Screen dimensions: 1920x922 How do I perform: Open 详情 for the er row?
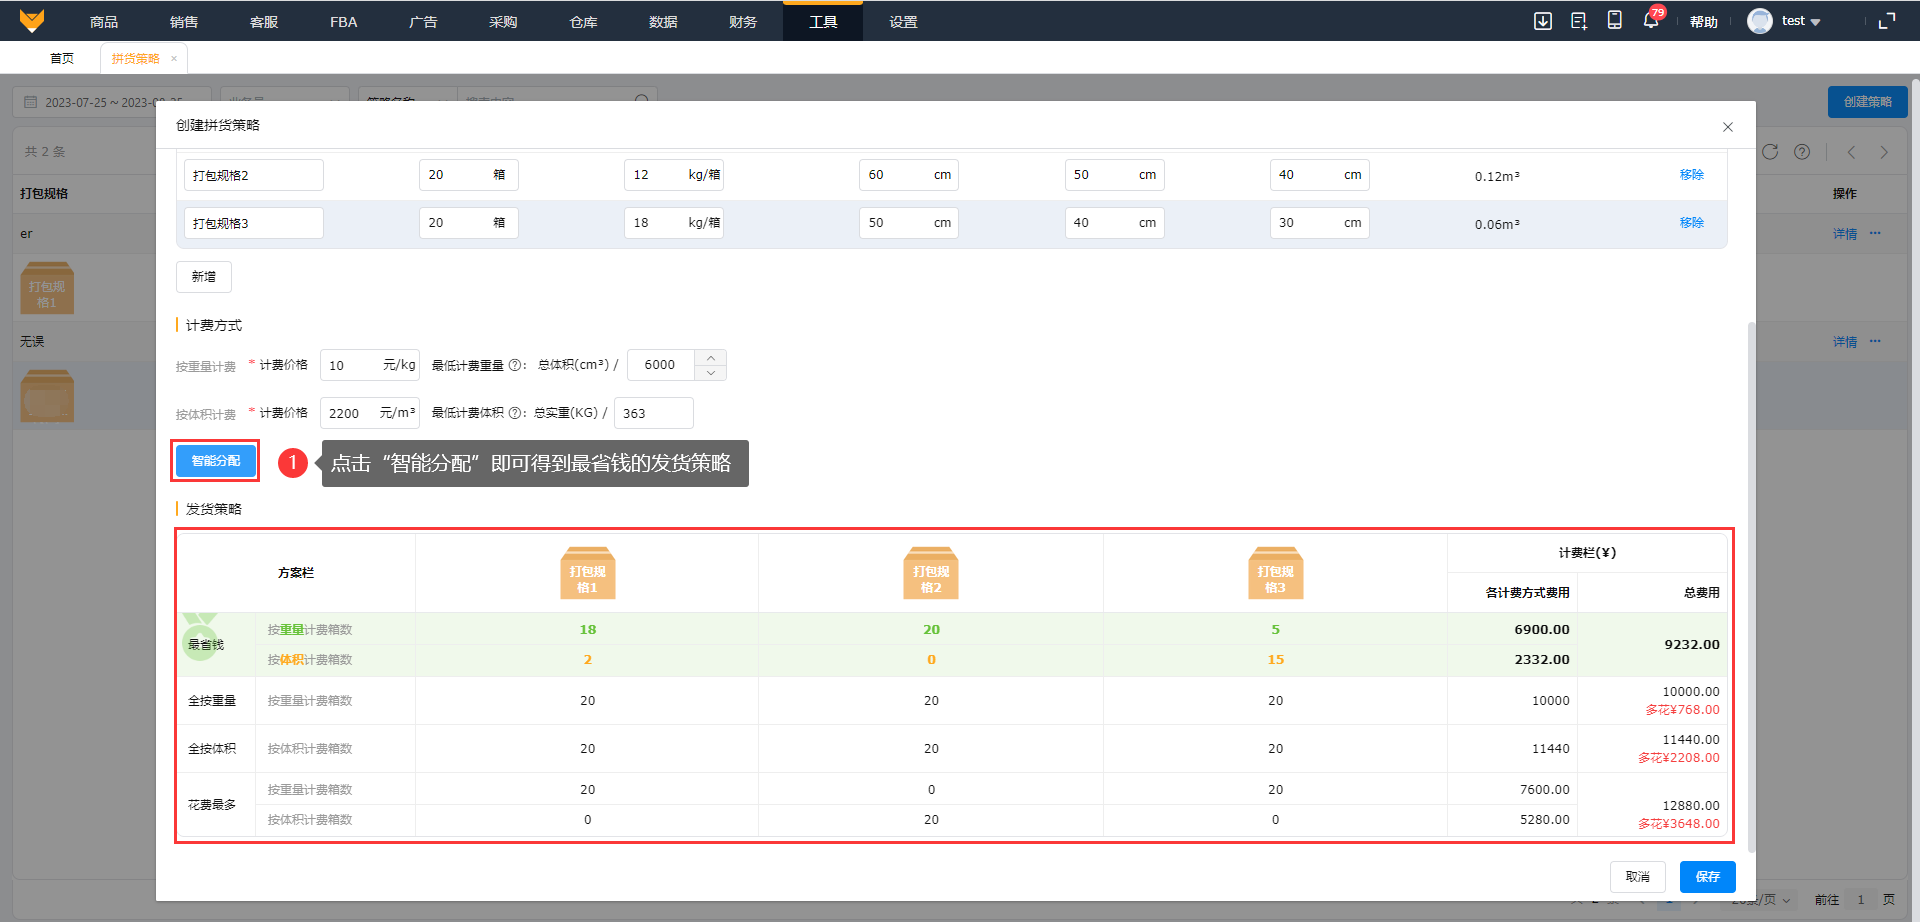(x=1845, y=233)
